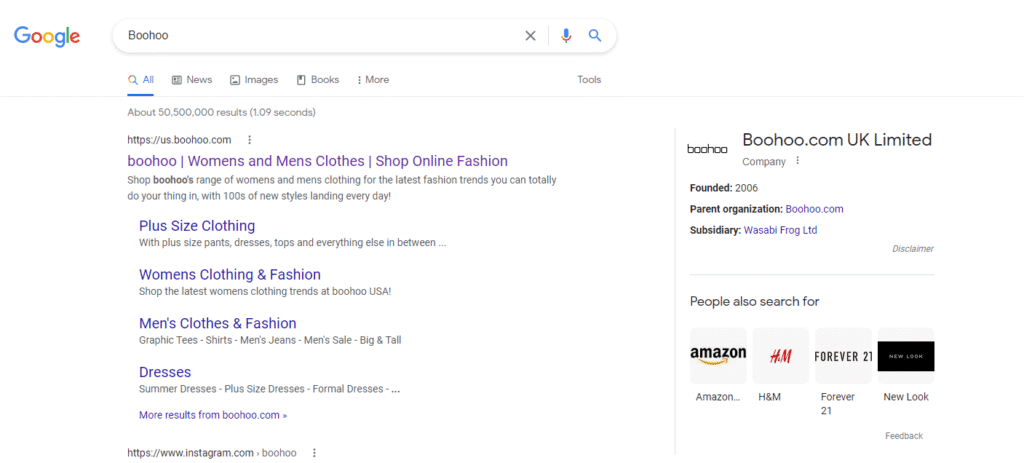Click the magnifying glass search button
This screenshot has height=463, width=1024.
(595, 36)
